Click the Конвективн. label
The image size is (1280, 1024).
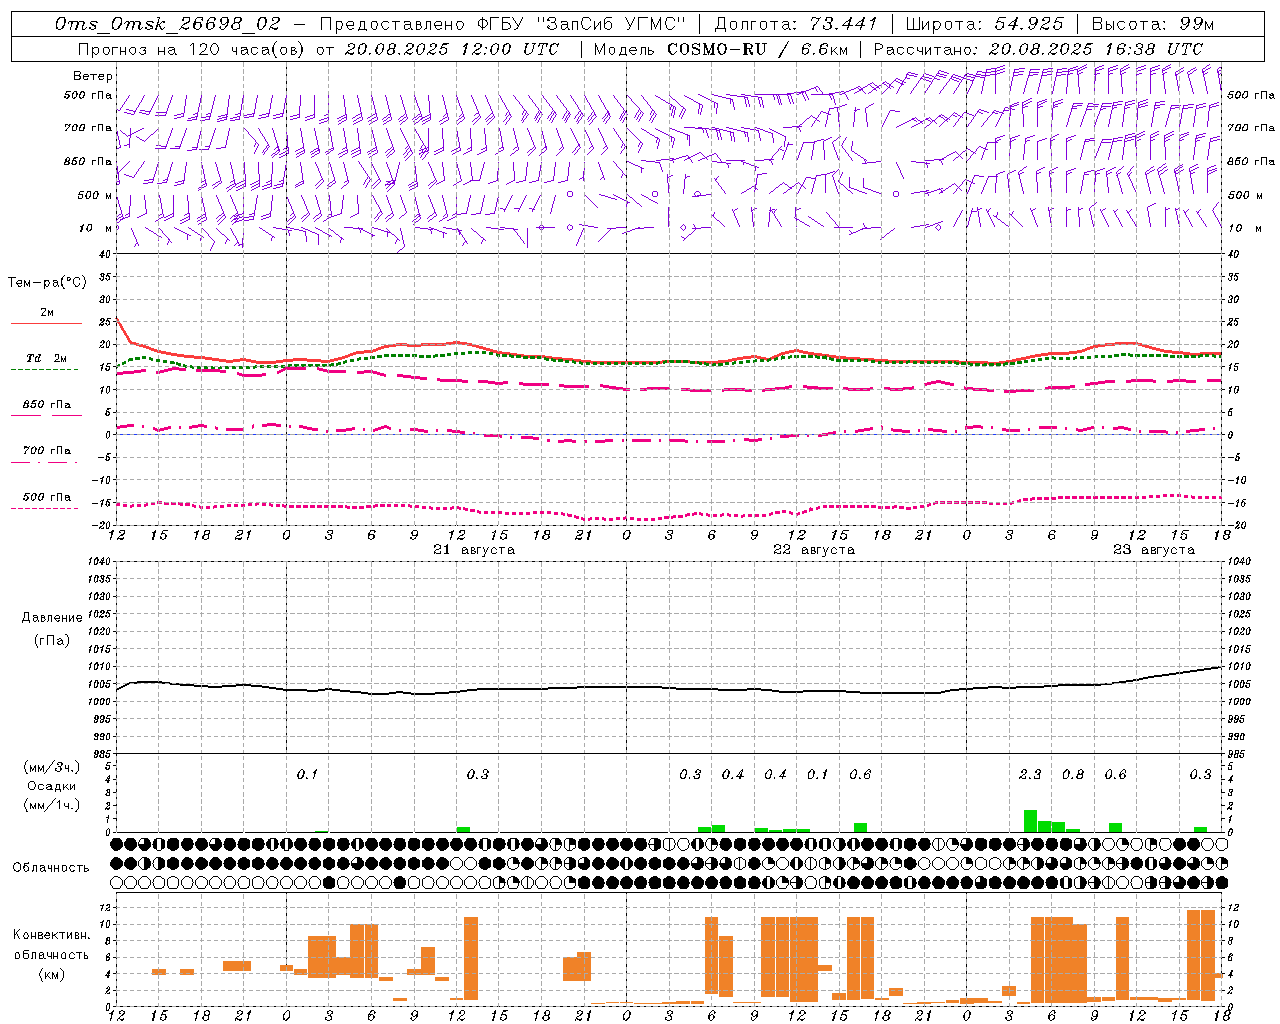tap(52, 935)
